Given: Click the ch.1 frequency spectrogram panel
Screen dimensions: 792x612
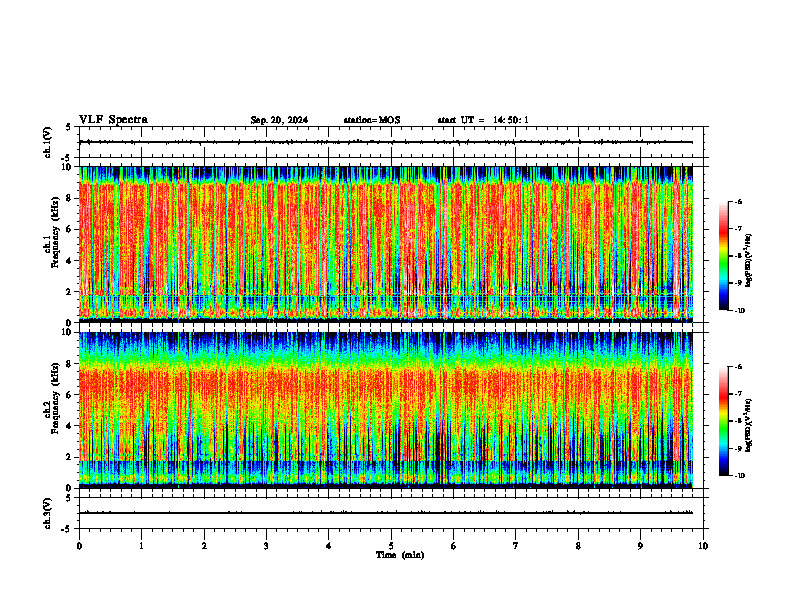Looking at the screenshot, I should tap(386, 244).
